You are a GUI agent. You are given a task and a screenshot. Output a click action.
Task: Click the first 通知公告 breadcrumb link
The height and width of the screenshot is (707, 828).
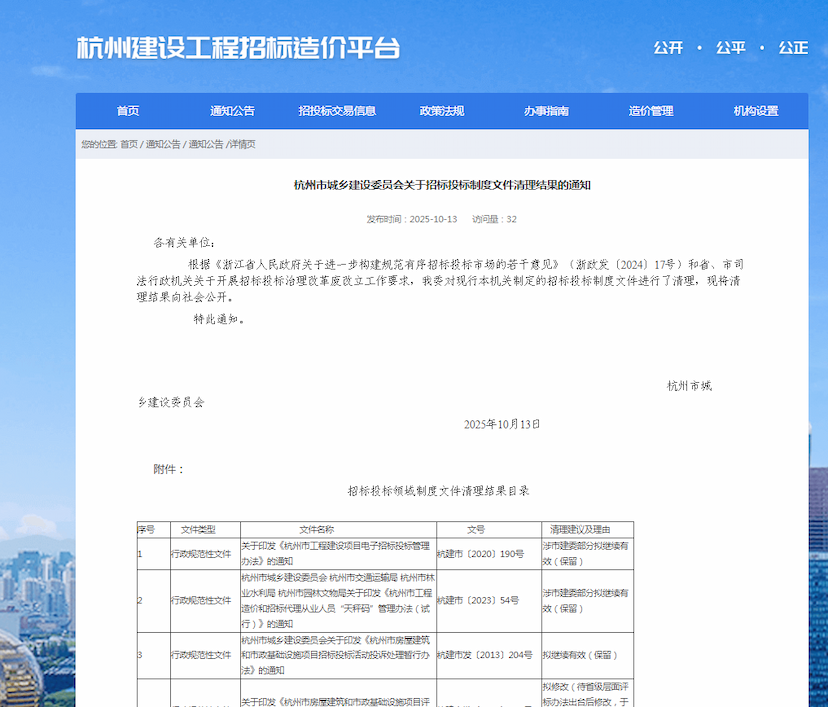[163, 145]
